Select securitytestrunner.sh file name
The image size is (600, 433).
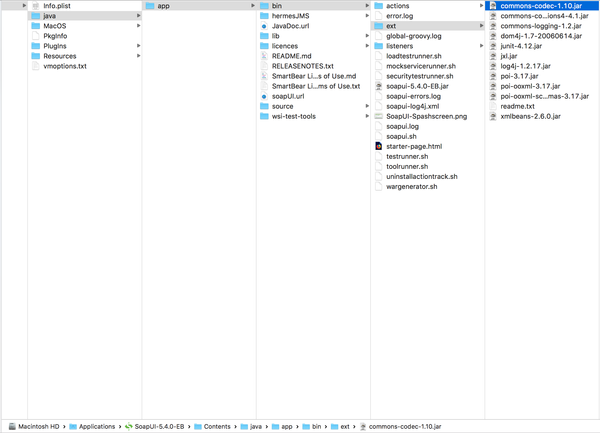(420, 76)
